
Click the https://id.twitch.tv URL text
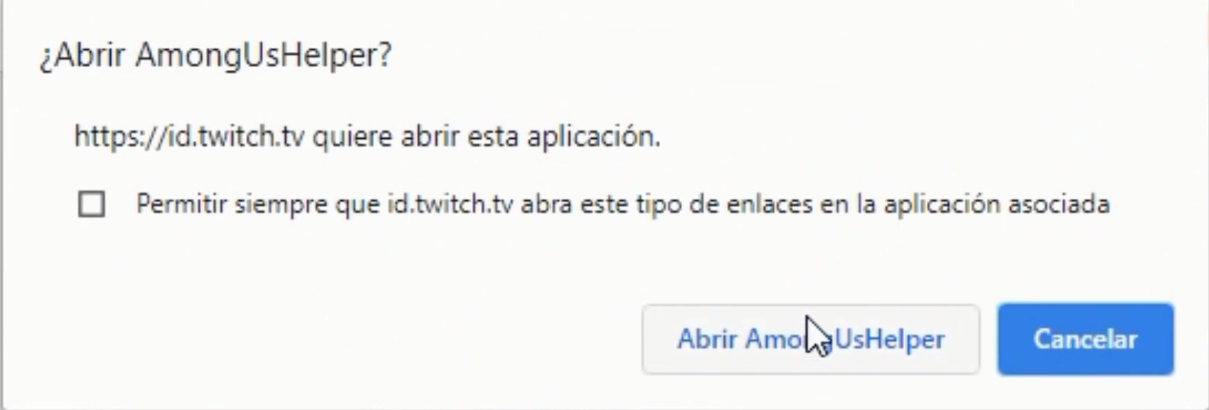pos(190,136)
